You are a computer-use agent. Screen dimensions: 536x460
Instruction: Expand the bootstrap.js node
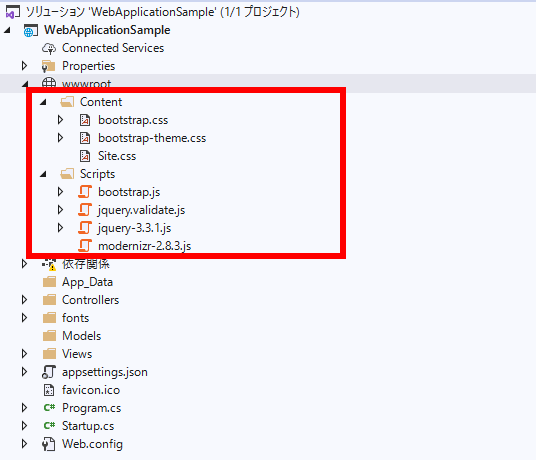(61, 192)
